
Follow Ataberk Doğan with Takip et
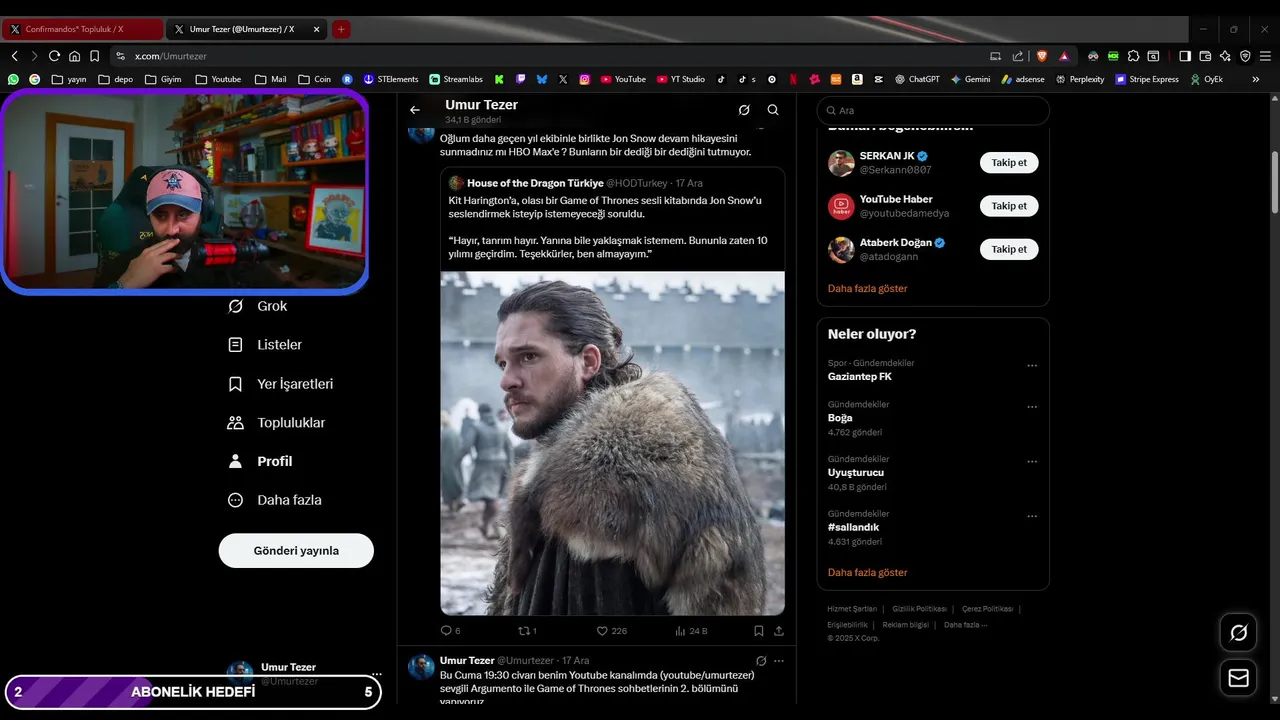pyautogui.click(x=1009, y=249)
